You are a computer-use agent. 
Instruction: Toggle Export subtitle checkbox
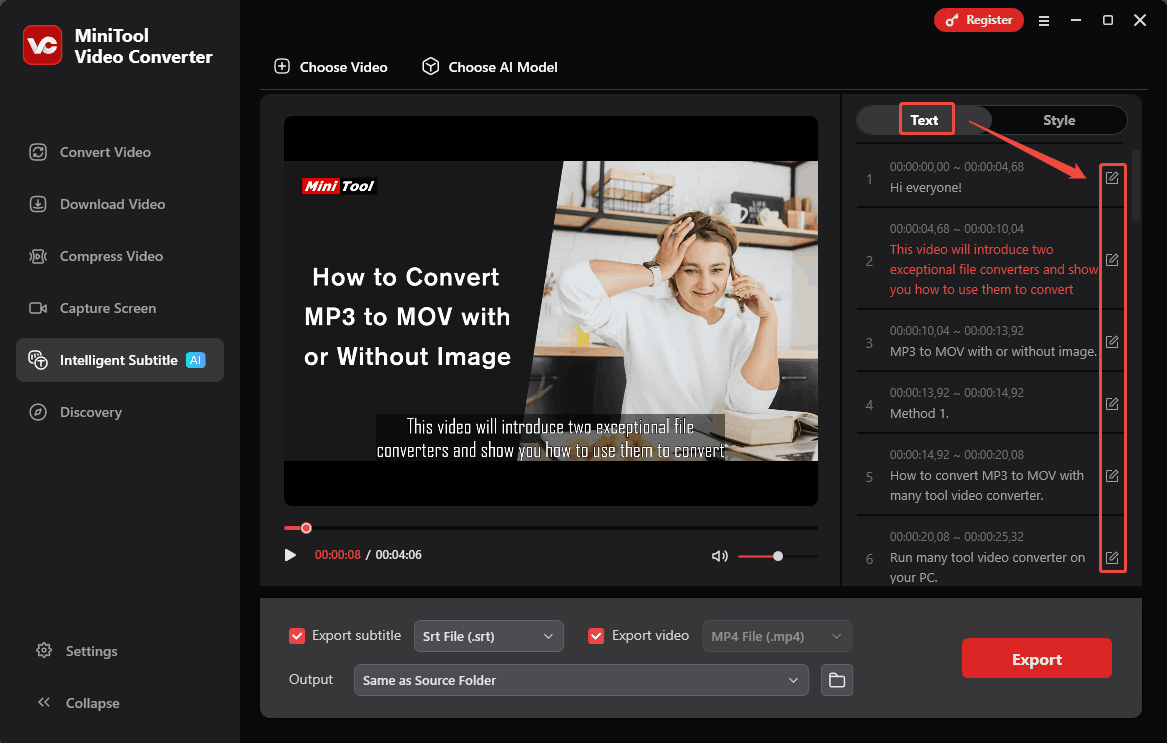tap(297, 636)
